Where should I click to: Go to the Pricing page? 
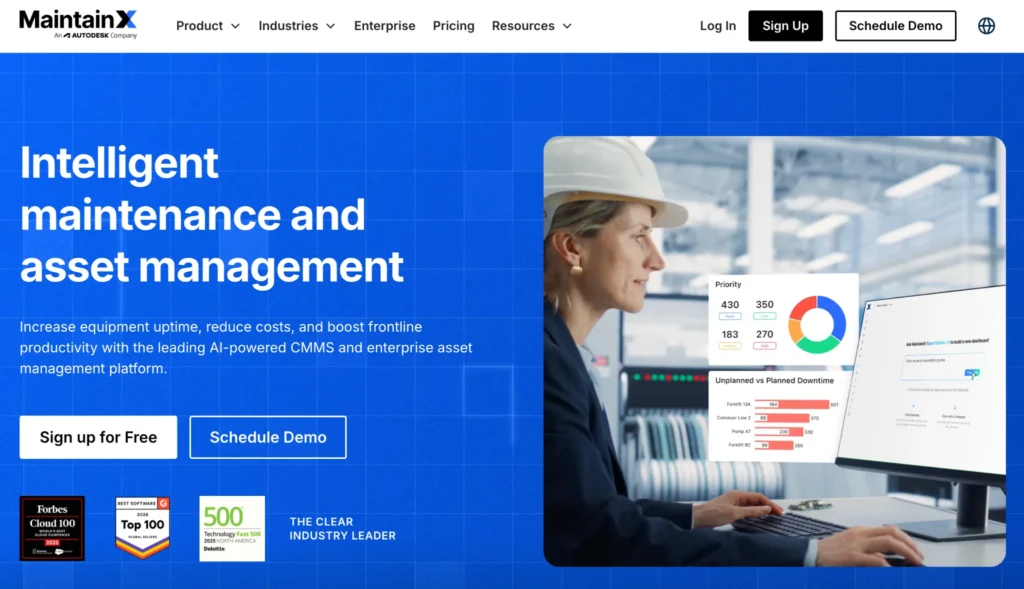(453, 26)
